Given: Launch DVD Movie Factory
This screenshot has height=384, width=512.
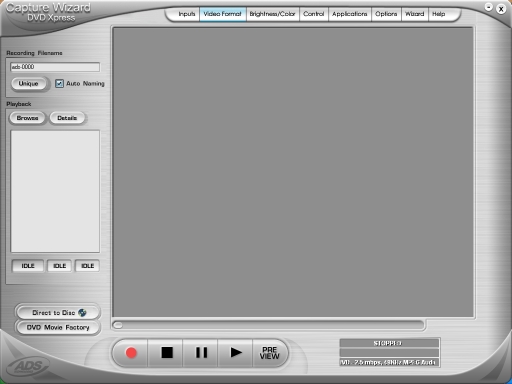Looking at the screenshot, I should [x=58, y=327].
